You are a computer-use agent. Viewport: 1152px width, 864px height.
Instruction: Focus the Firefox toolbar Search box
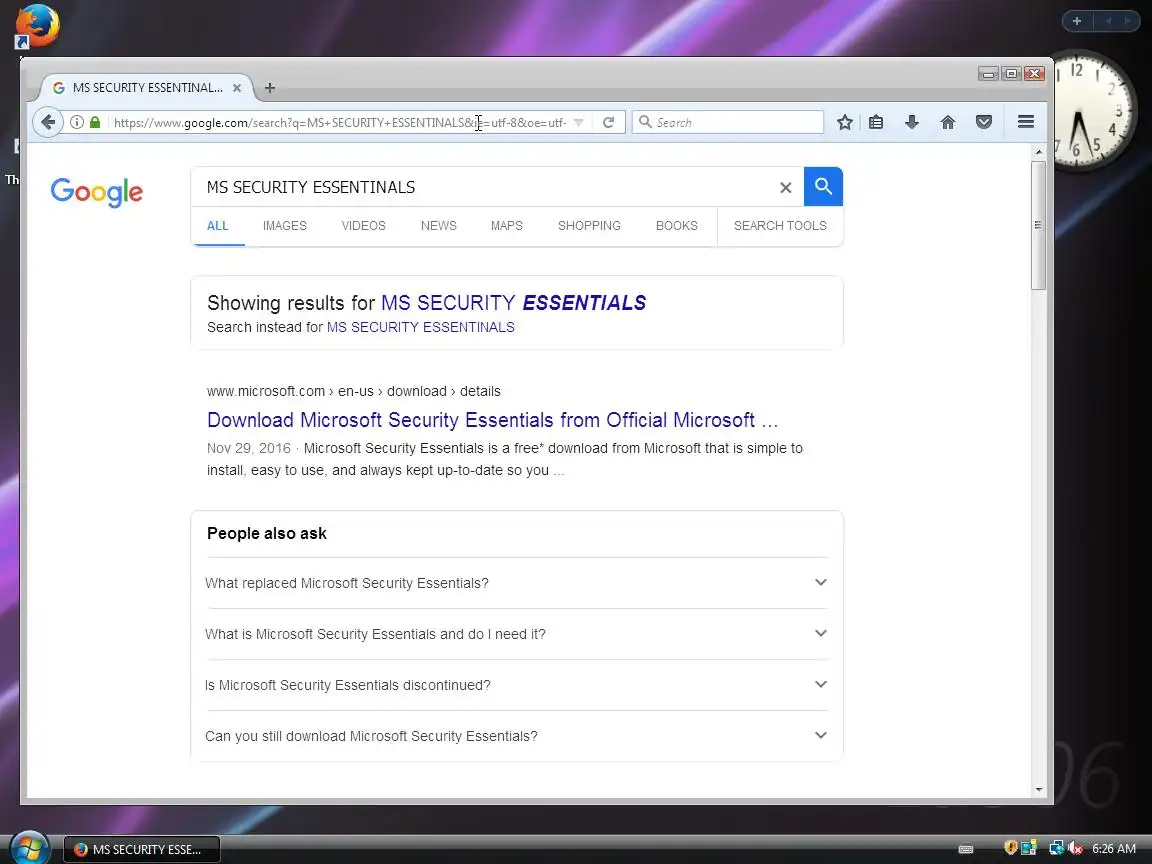(x=727, y=122)
